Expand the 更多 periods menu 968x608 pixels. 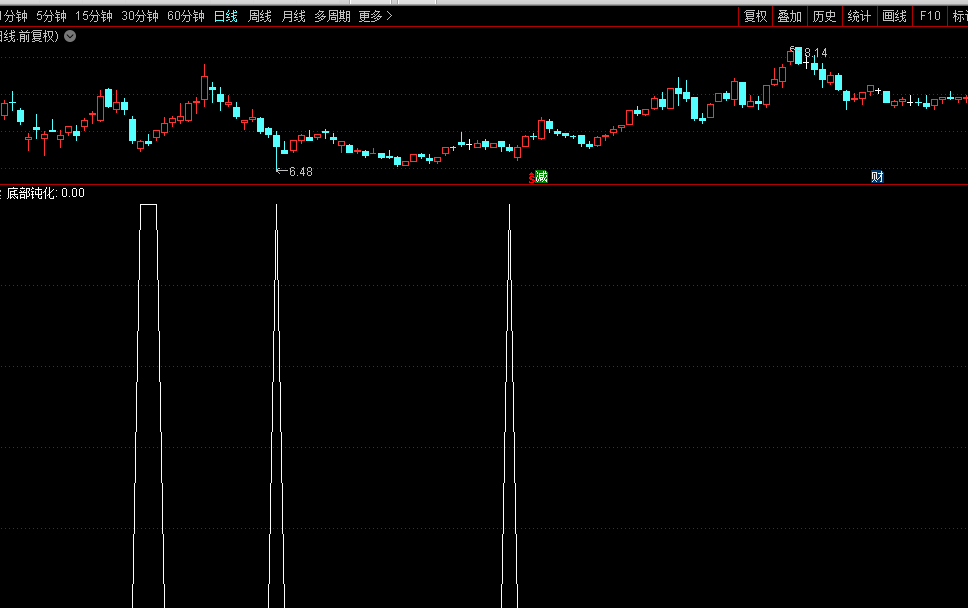pos(375,16)
